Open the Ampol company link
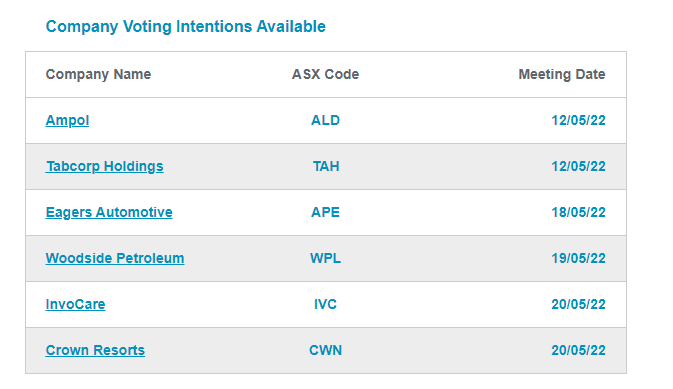 pyautogui.click(x=67, y=120)
